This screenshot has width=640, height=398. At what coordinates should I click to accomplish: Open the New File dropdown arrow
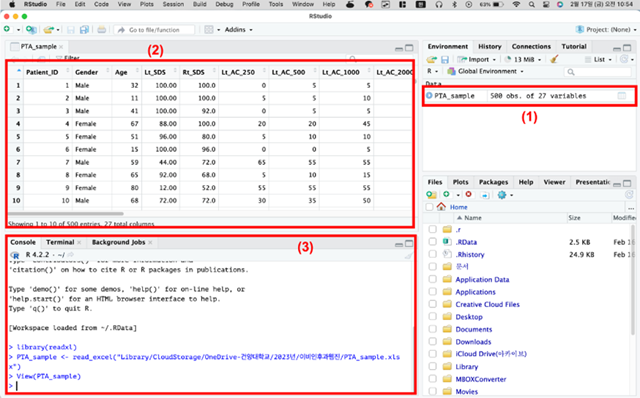point(18,30)
